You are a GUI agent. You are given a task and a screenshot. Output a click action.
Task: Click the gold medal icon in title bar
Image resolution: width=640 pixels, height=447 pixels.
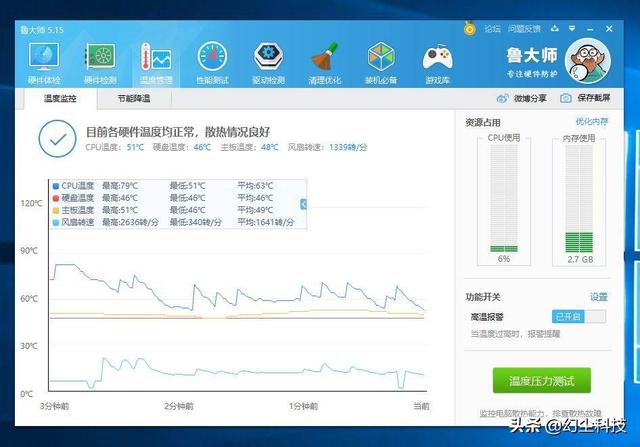[x=470, y=28]
